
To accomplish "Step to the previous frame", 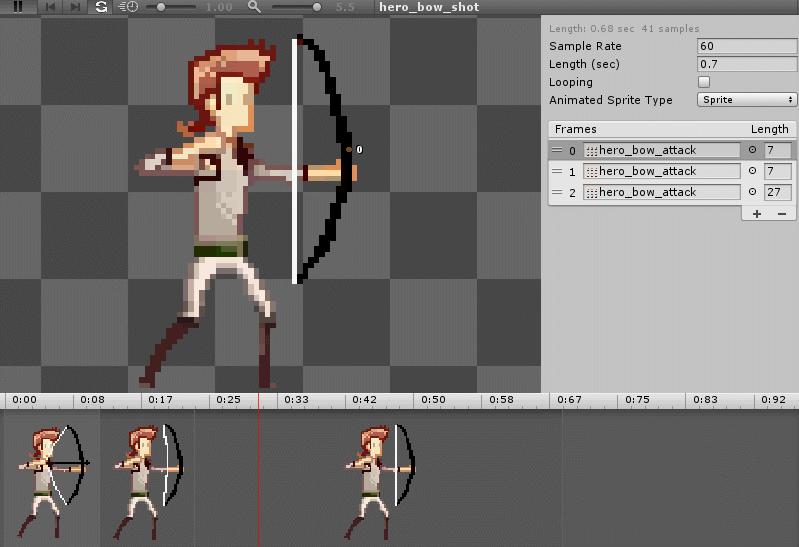I will click(50, 7).
